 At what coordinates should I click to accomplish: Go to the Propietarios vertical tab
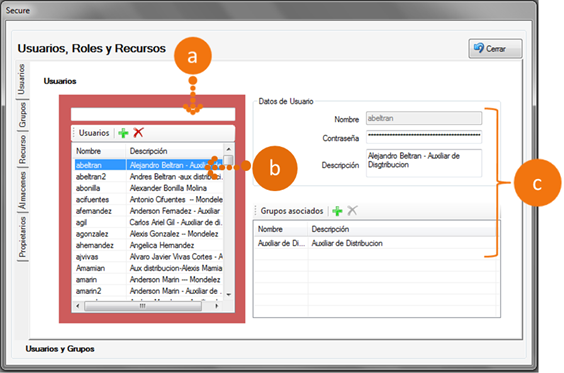pyautogui.click(x=22, y=237)
